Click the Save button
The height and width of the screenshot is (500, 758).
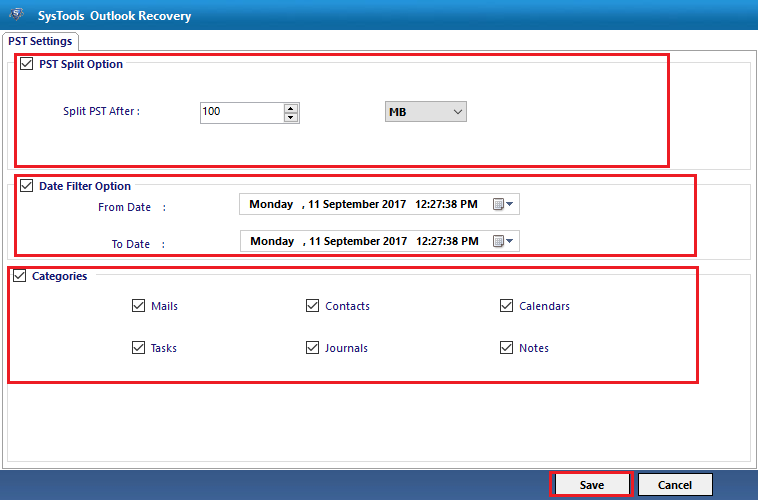click(592, 485)
